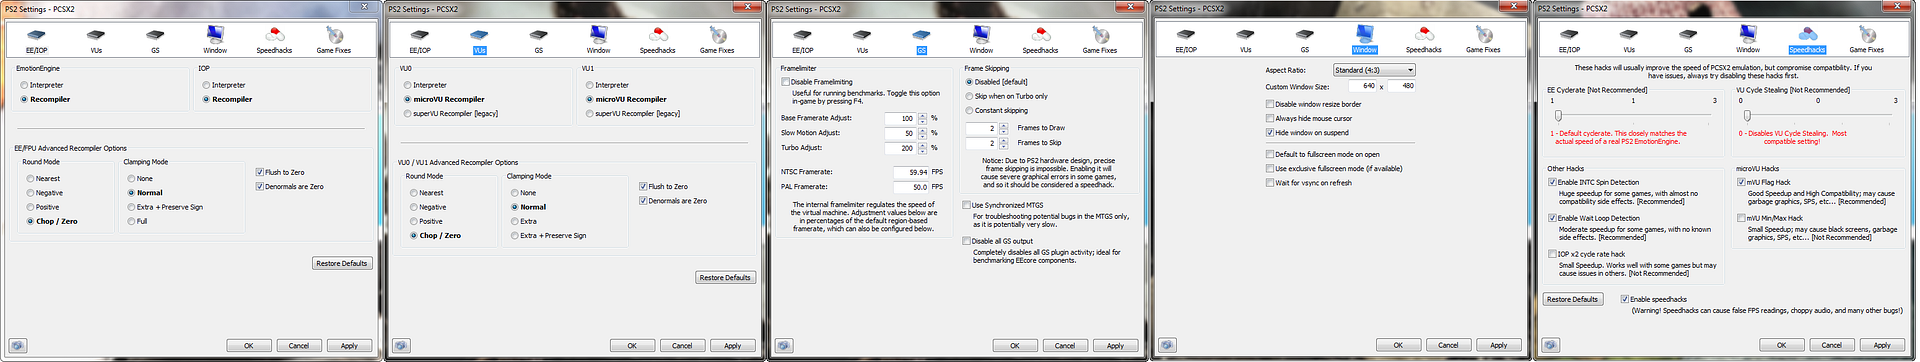Viewport: 1920px width, 362px height.
Task: Switch to Game Fixes tab label in Aspect Ratio window
Action: point(1483,50)
